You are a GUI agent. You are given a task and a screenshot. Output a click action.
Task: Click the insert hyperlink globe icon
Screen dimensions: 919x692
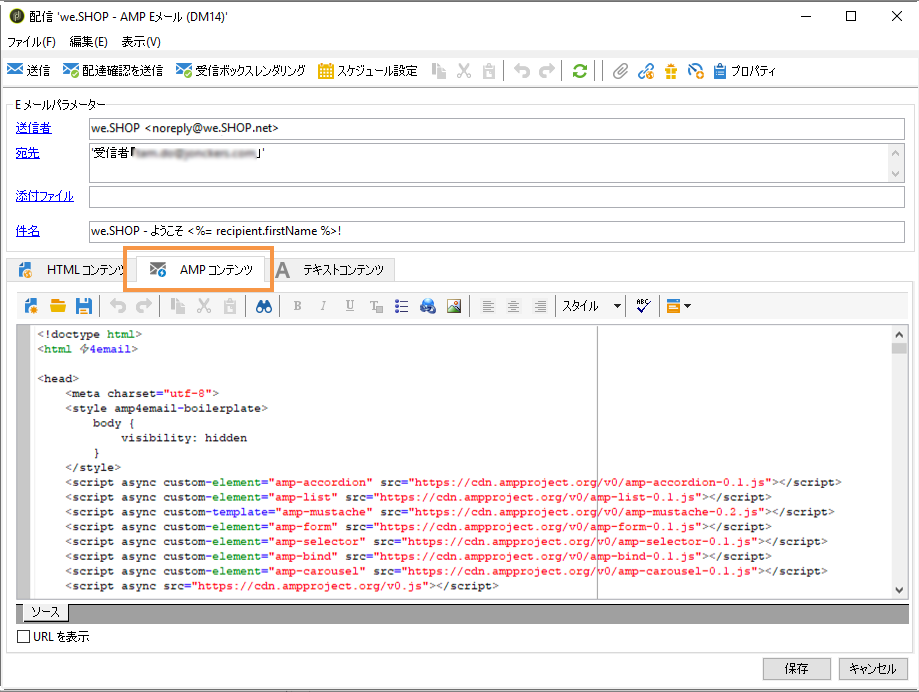(428, 305)
